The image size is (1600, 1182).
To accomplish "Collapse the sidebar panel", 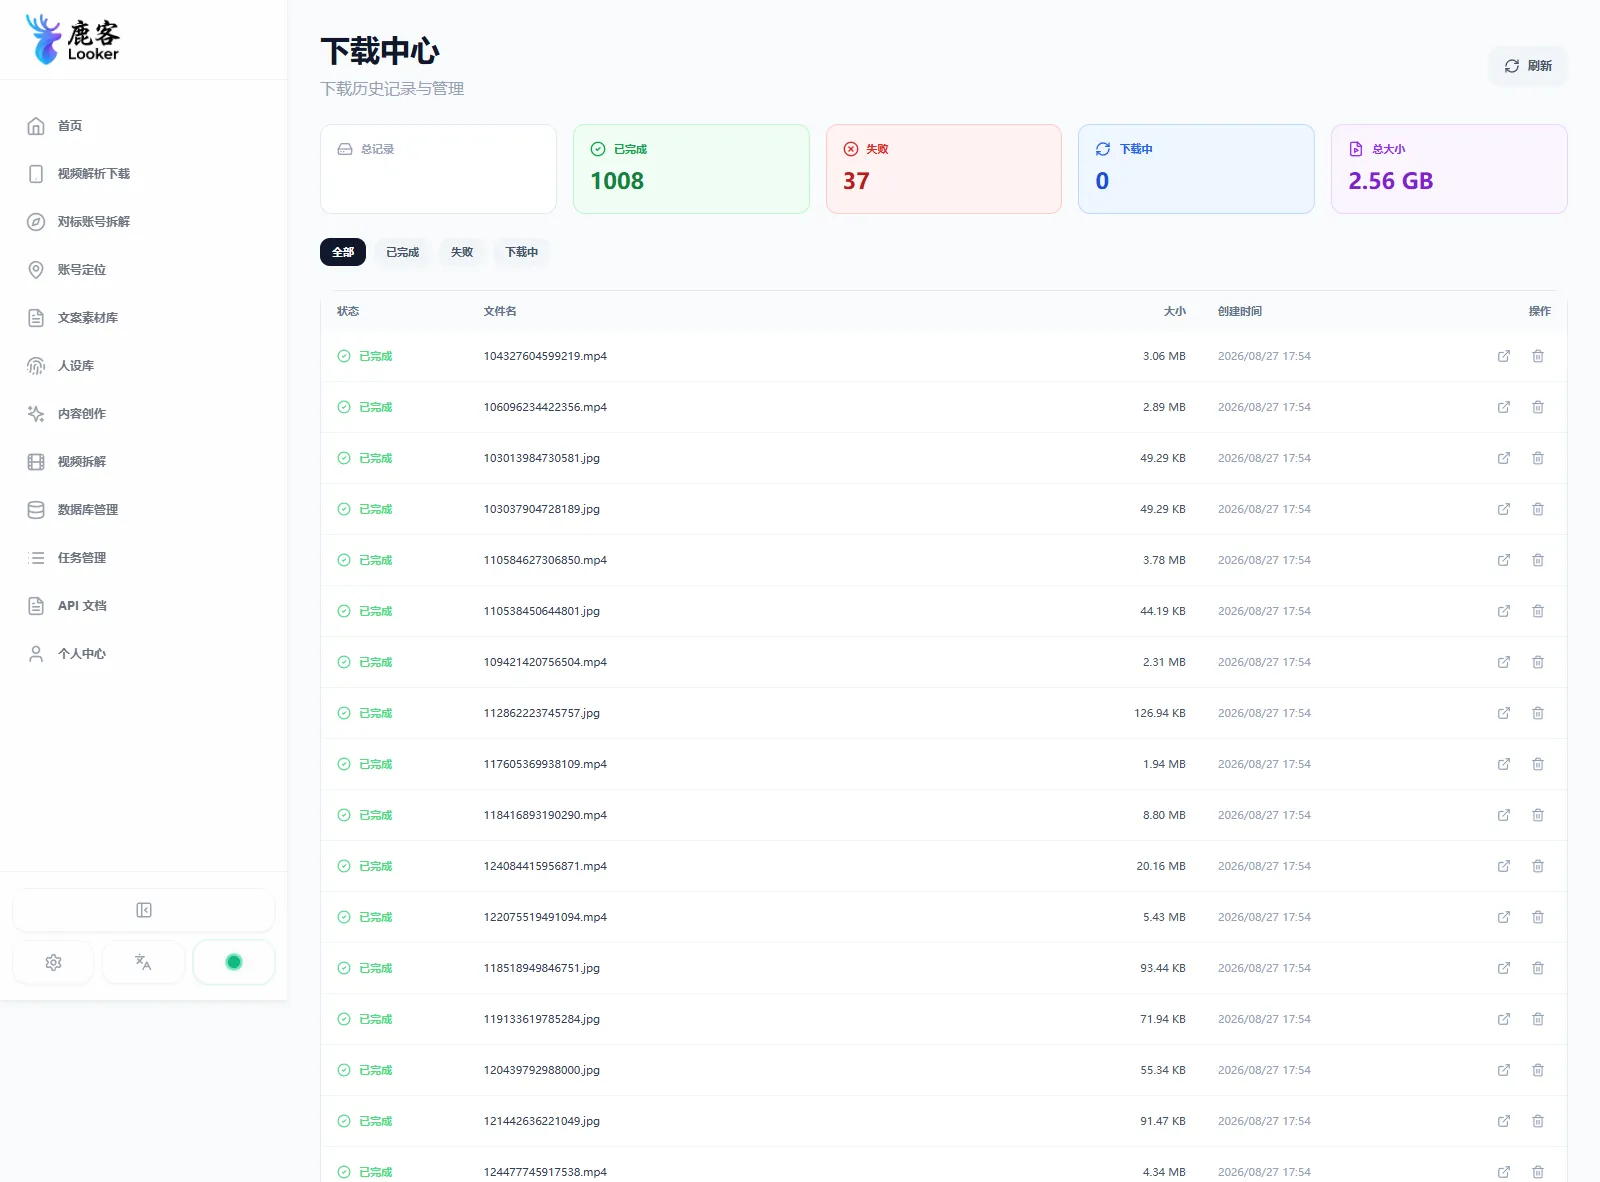I will tap(143, 910).
